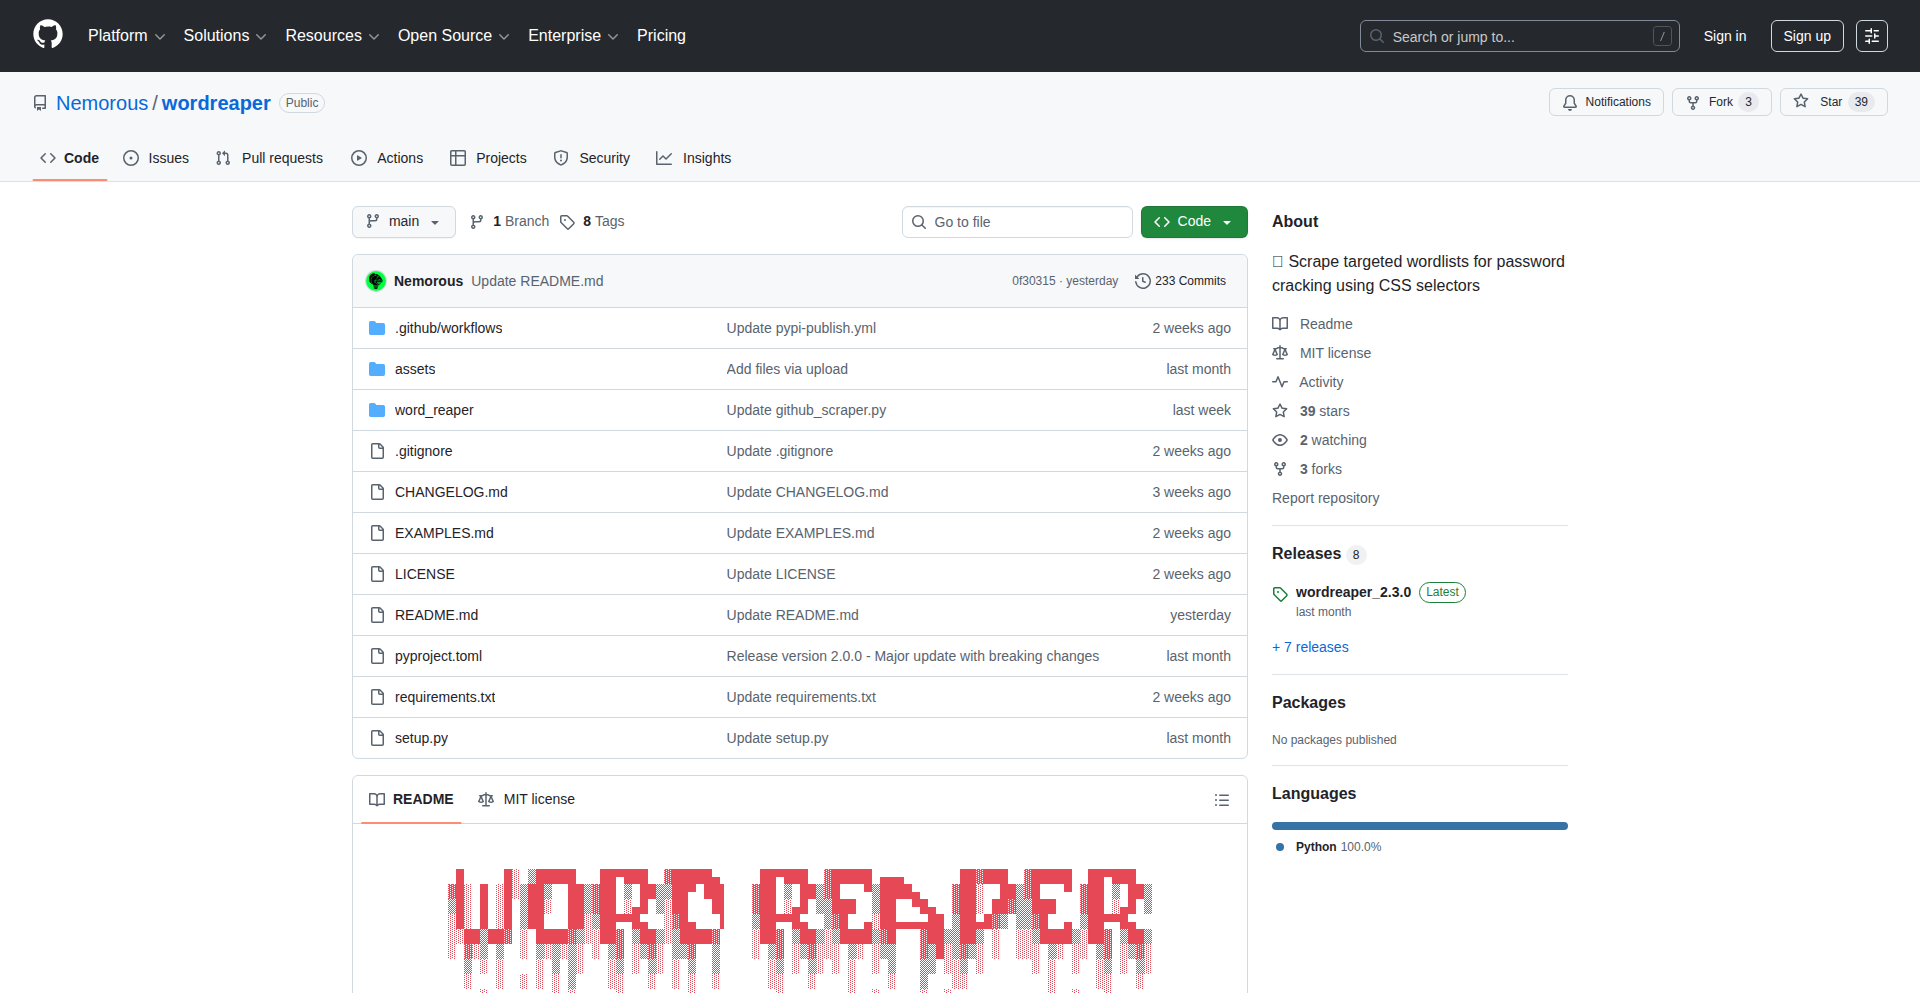Open the .gitignore file
Viewport: 1920px width, 993px height.
pyautogui.click(x=424, y=451)
